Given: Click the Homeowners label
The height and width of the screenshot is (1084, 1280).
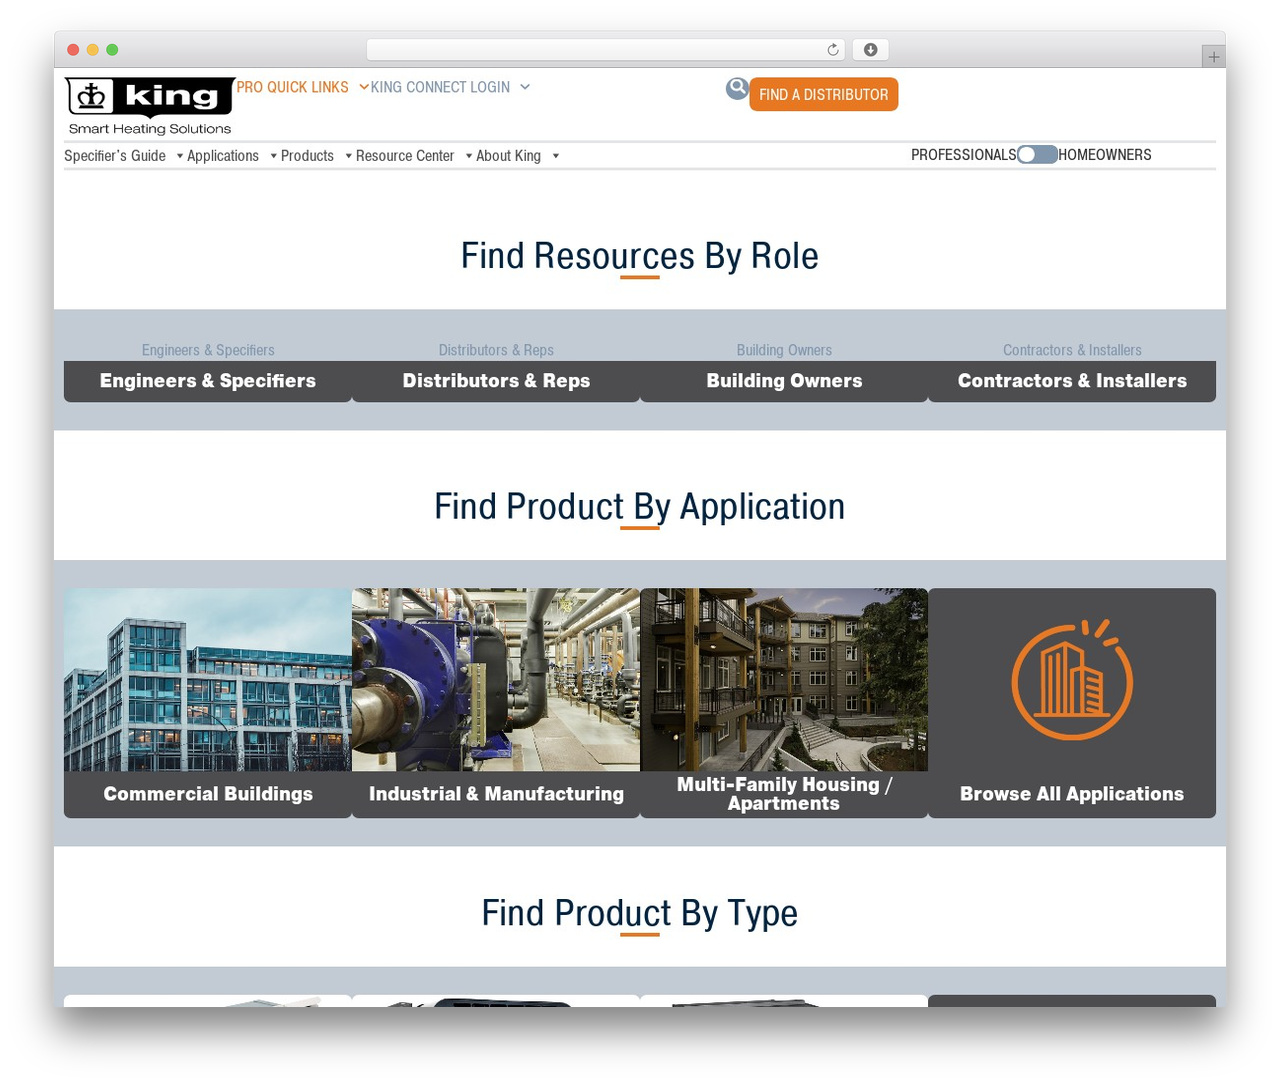Looking at the screenshot, I should [x=1105, y=155].
